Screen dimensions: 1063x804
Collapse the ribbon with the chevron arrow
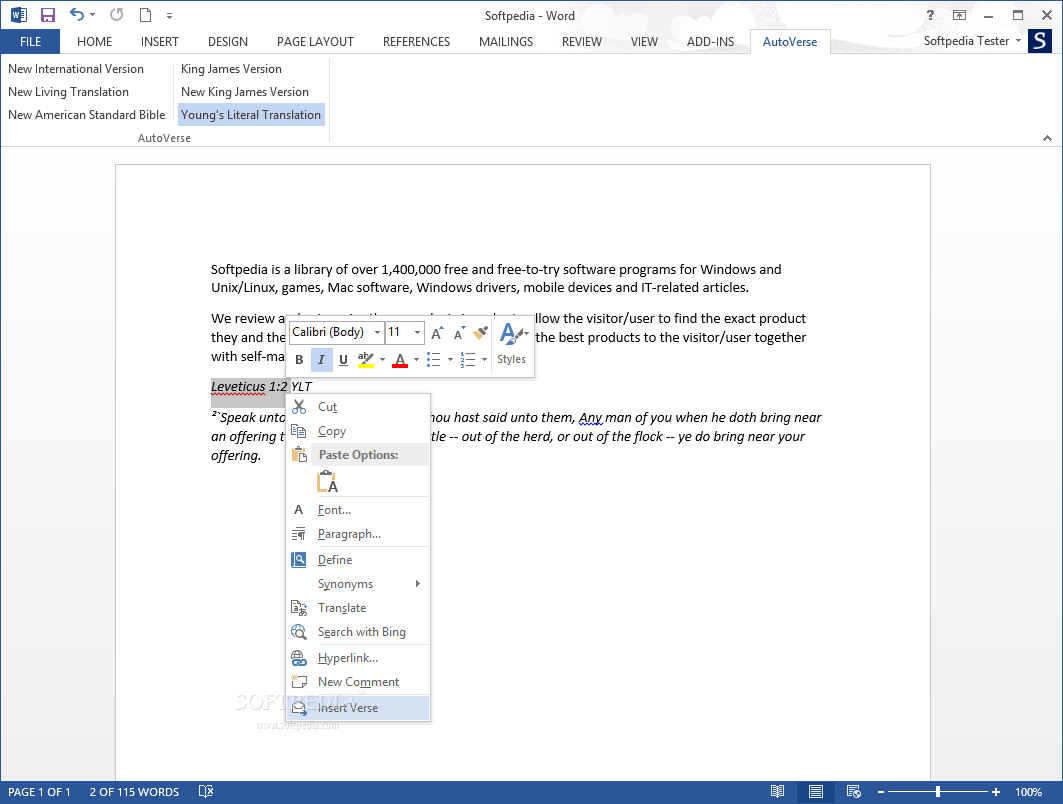coord(1047,138)
